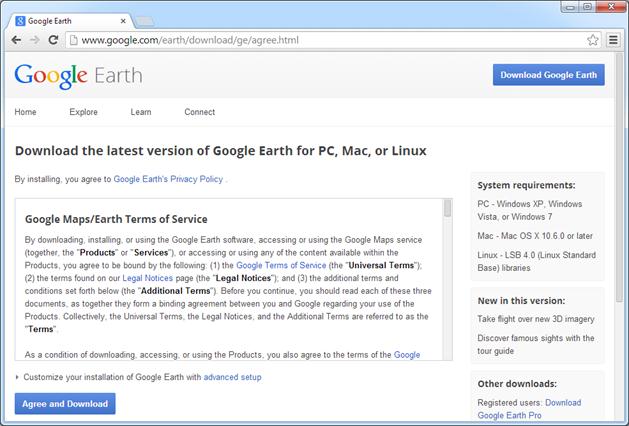Open Google Earth's Privacy Policy link
This screenshot has height=426, width=629.
tap(168, 179)
